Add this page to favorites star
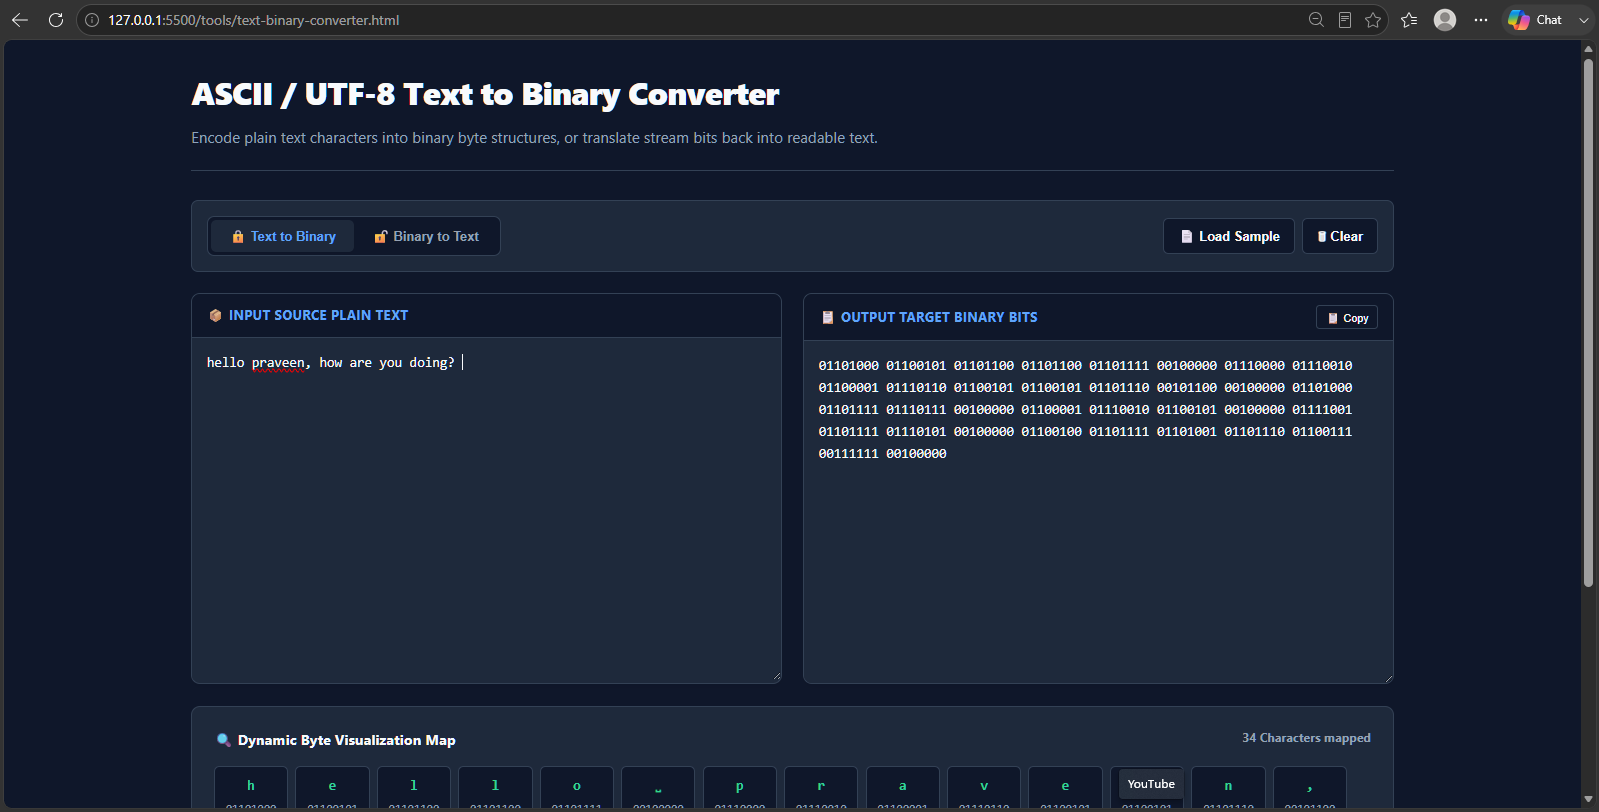 click(1373, 20)
